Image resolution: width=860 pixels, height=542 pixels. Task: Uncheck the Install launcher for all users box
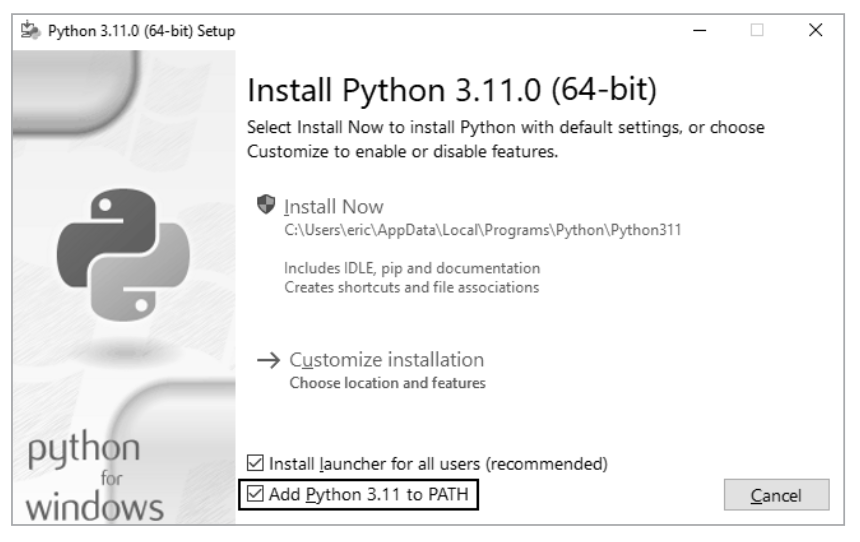256,464
